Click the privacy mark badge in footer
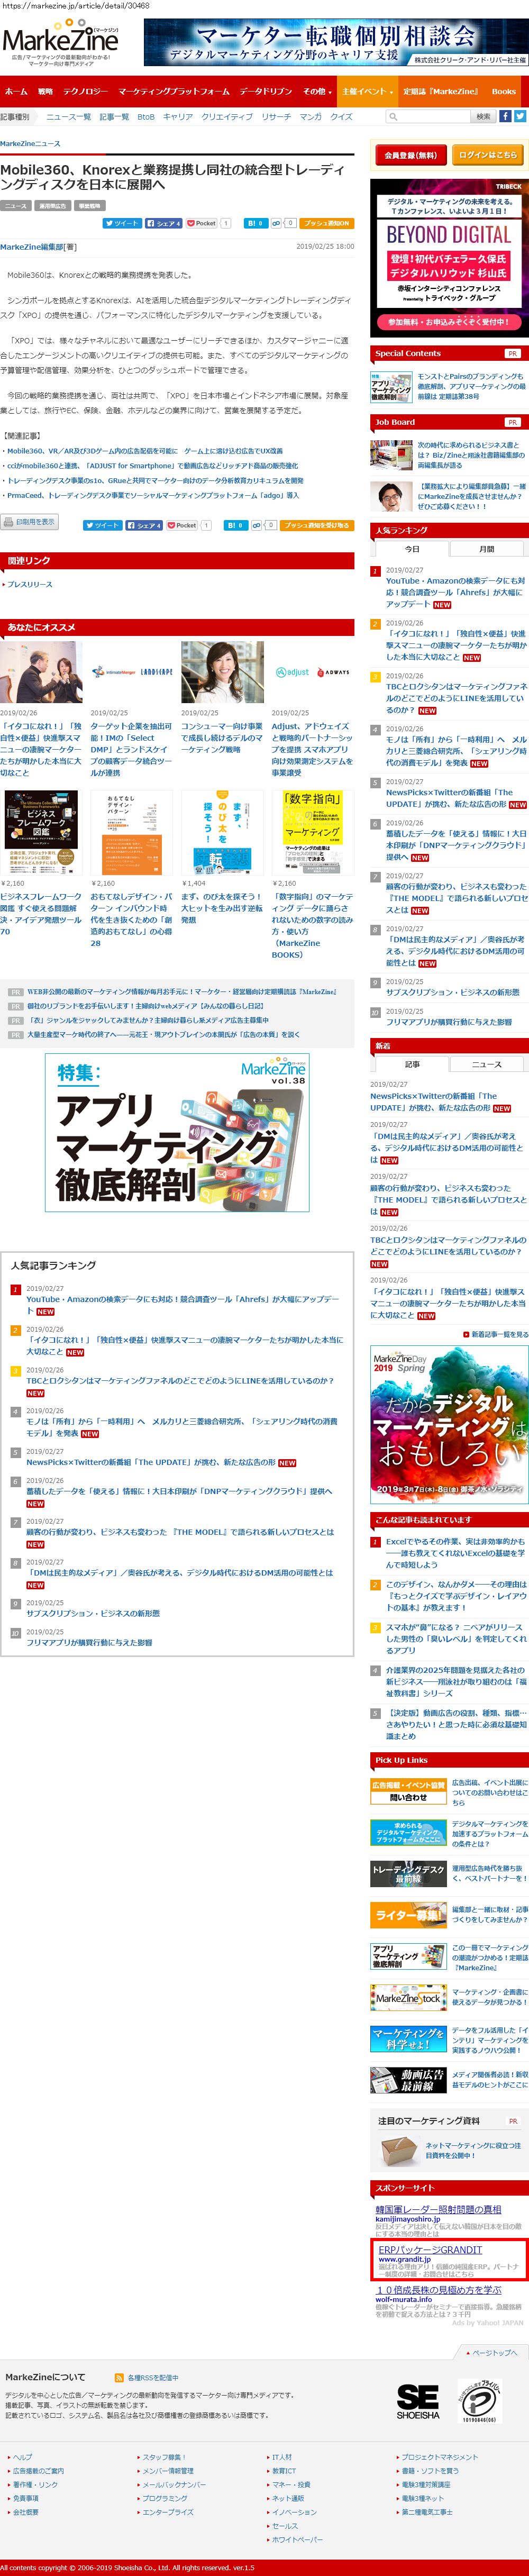 pyautogui.click(x=479, y=2401)
